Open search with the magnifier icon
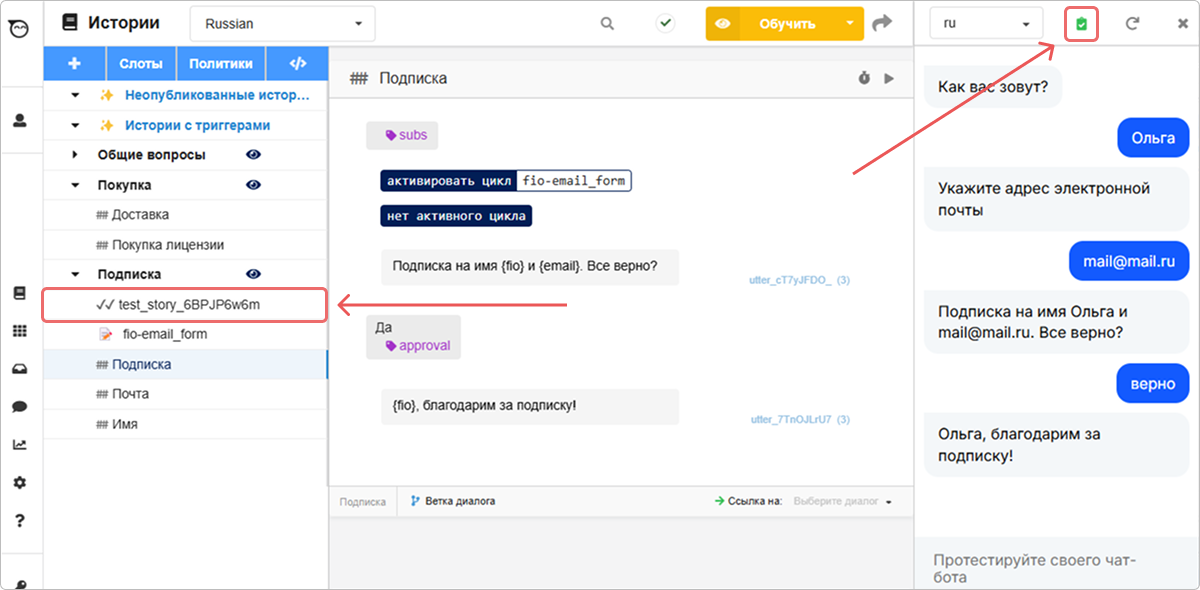 click(606, 22)
